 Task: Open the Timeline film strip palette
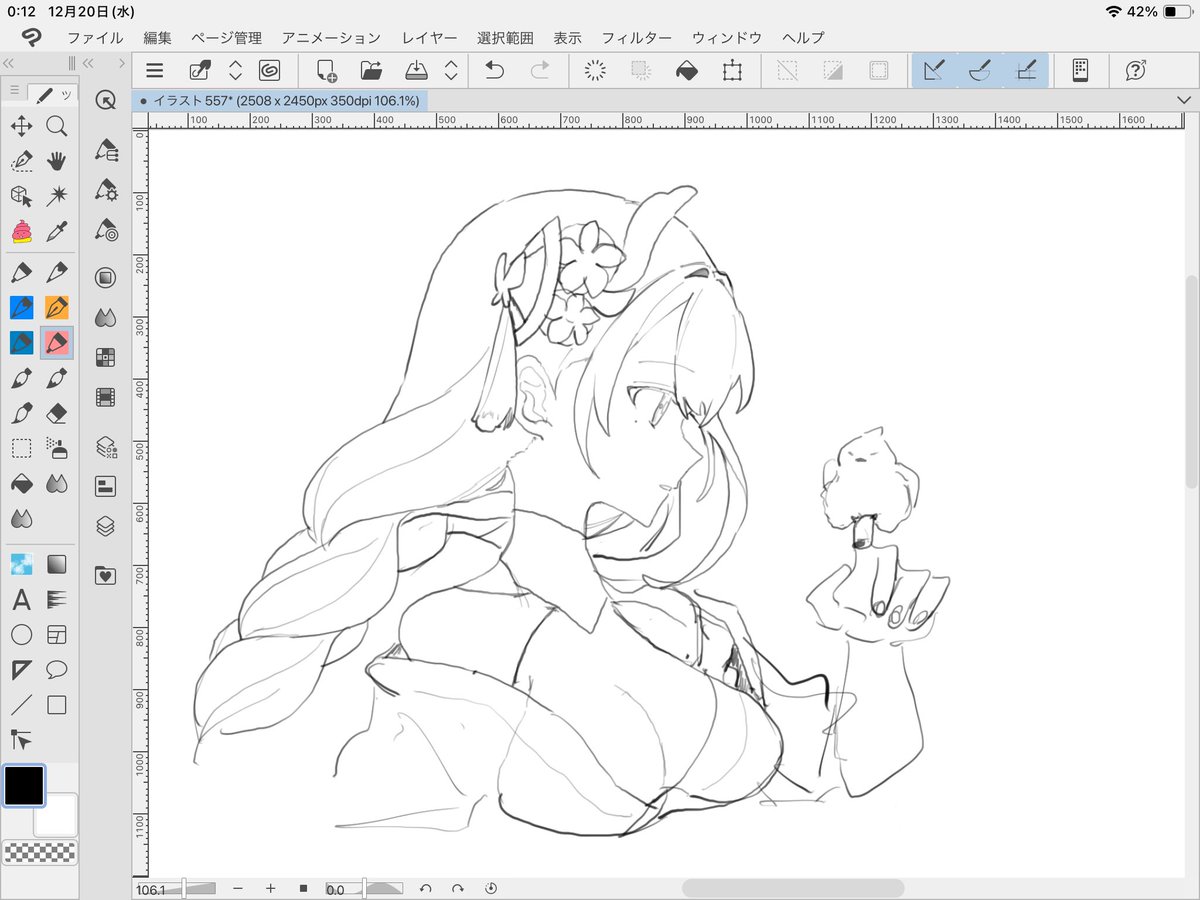[106, 397]
